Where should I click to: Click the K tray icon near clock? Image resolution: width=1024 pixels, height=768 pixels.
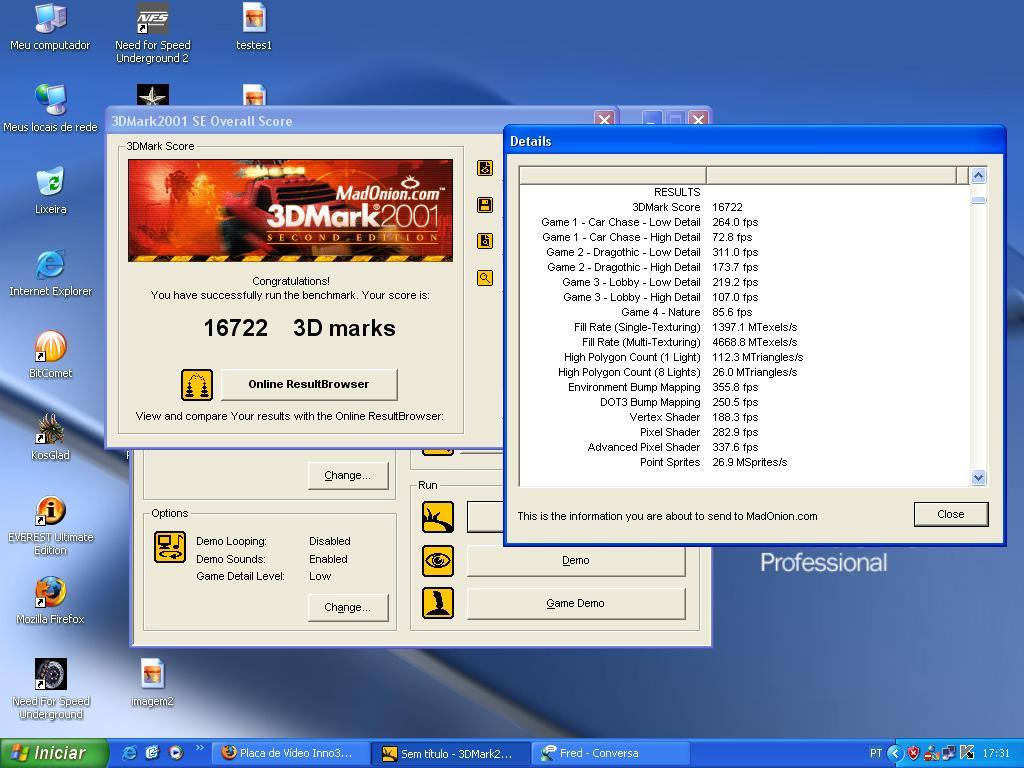click(x=967, y=753)
